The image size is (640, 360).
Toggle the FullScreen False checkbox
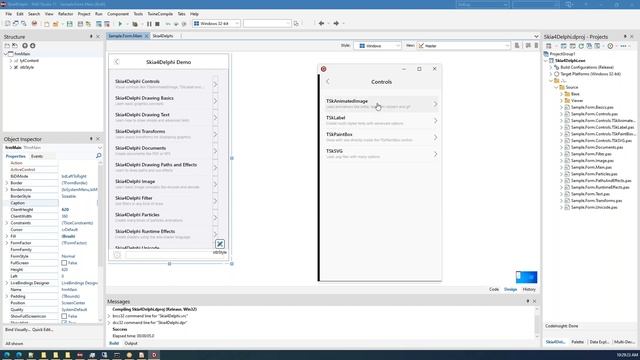click(x=64, y=263)
